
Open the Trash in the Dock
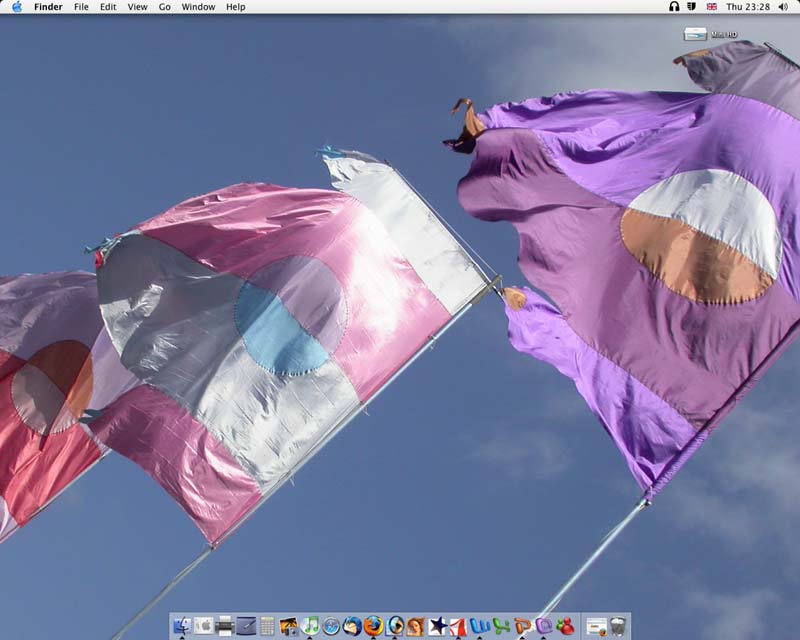[x=618, y=626]
